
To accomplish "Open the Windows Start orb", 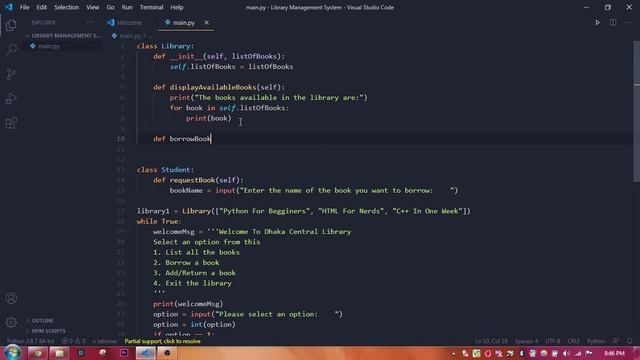I will point(12,352).
